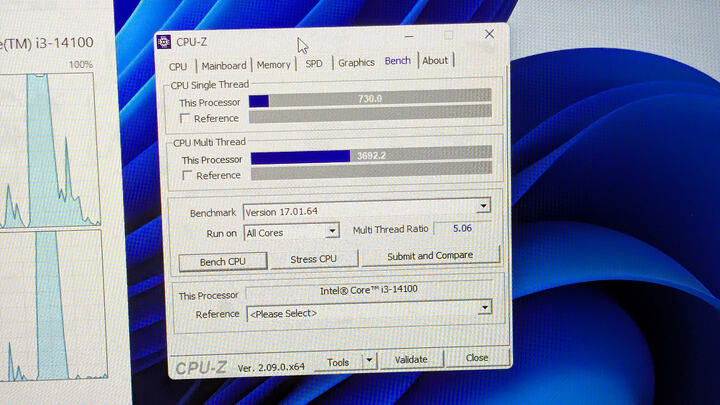Select the Graphics tab
Viewport: 720px width, 405px height.
point(356,62)
